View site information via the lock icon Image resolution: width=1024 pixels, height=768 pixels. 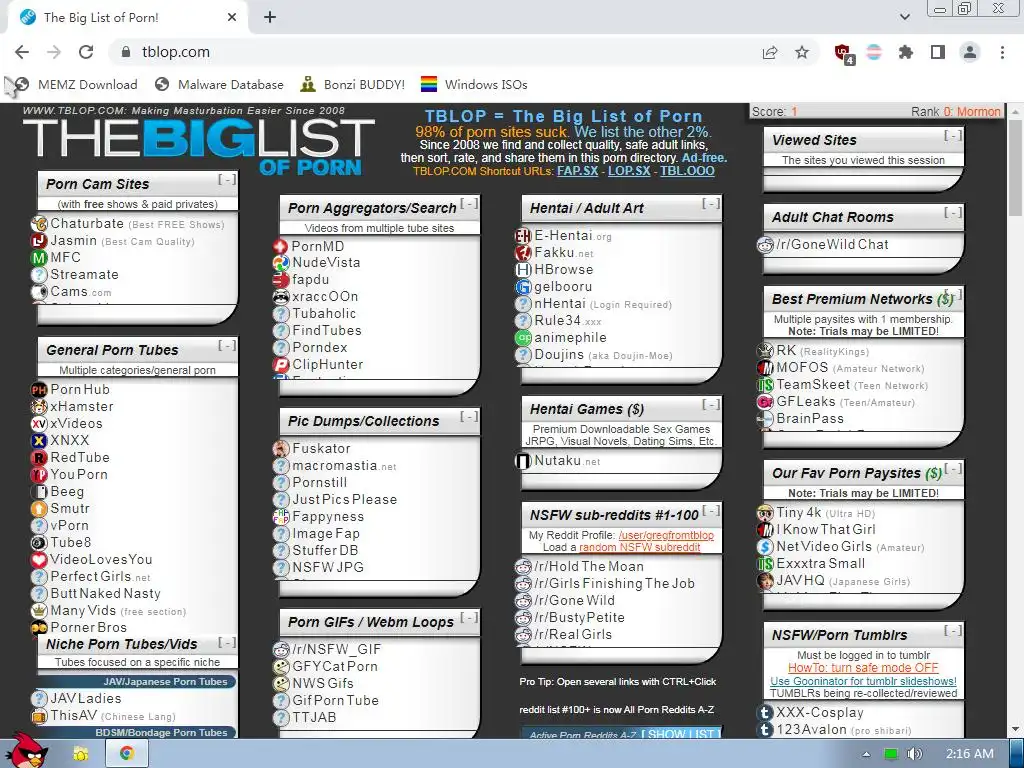coord(126,52)
